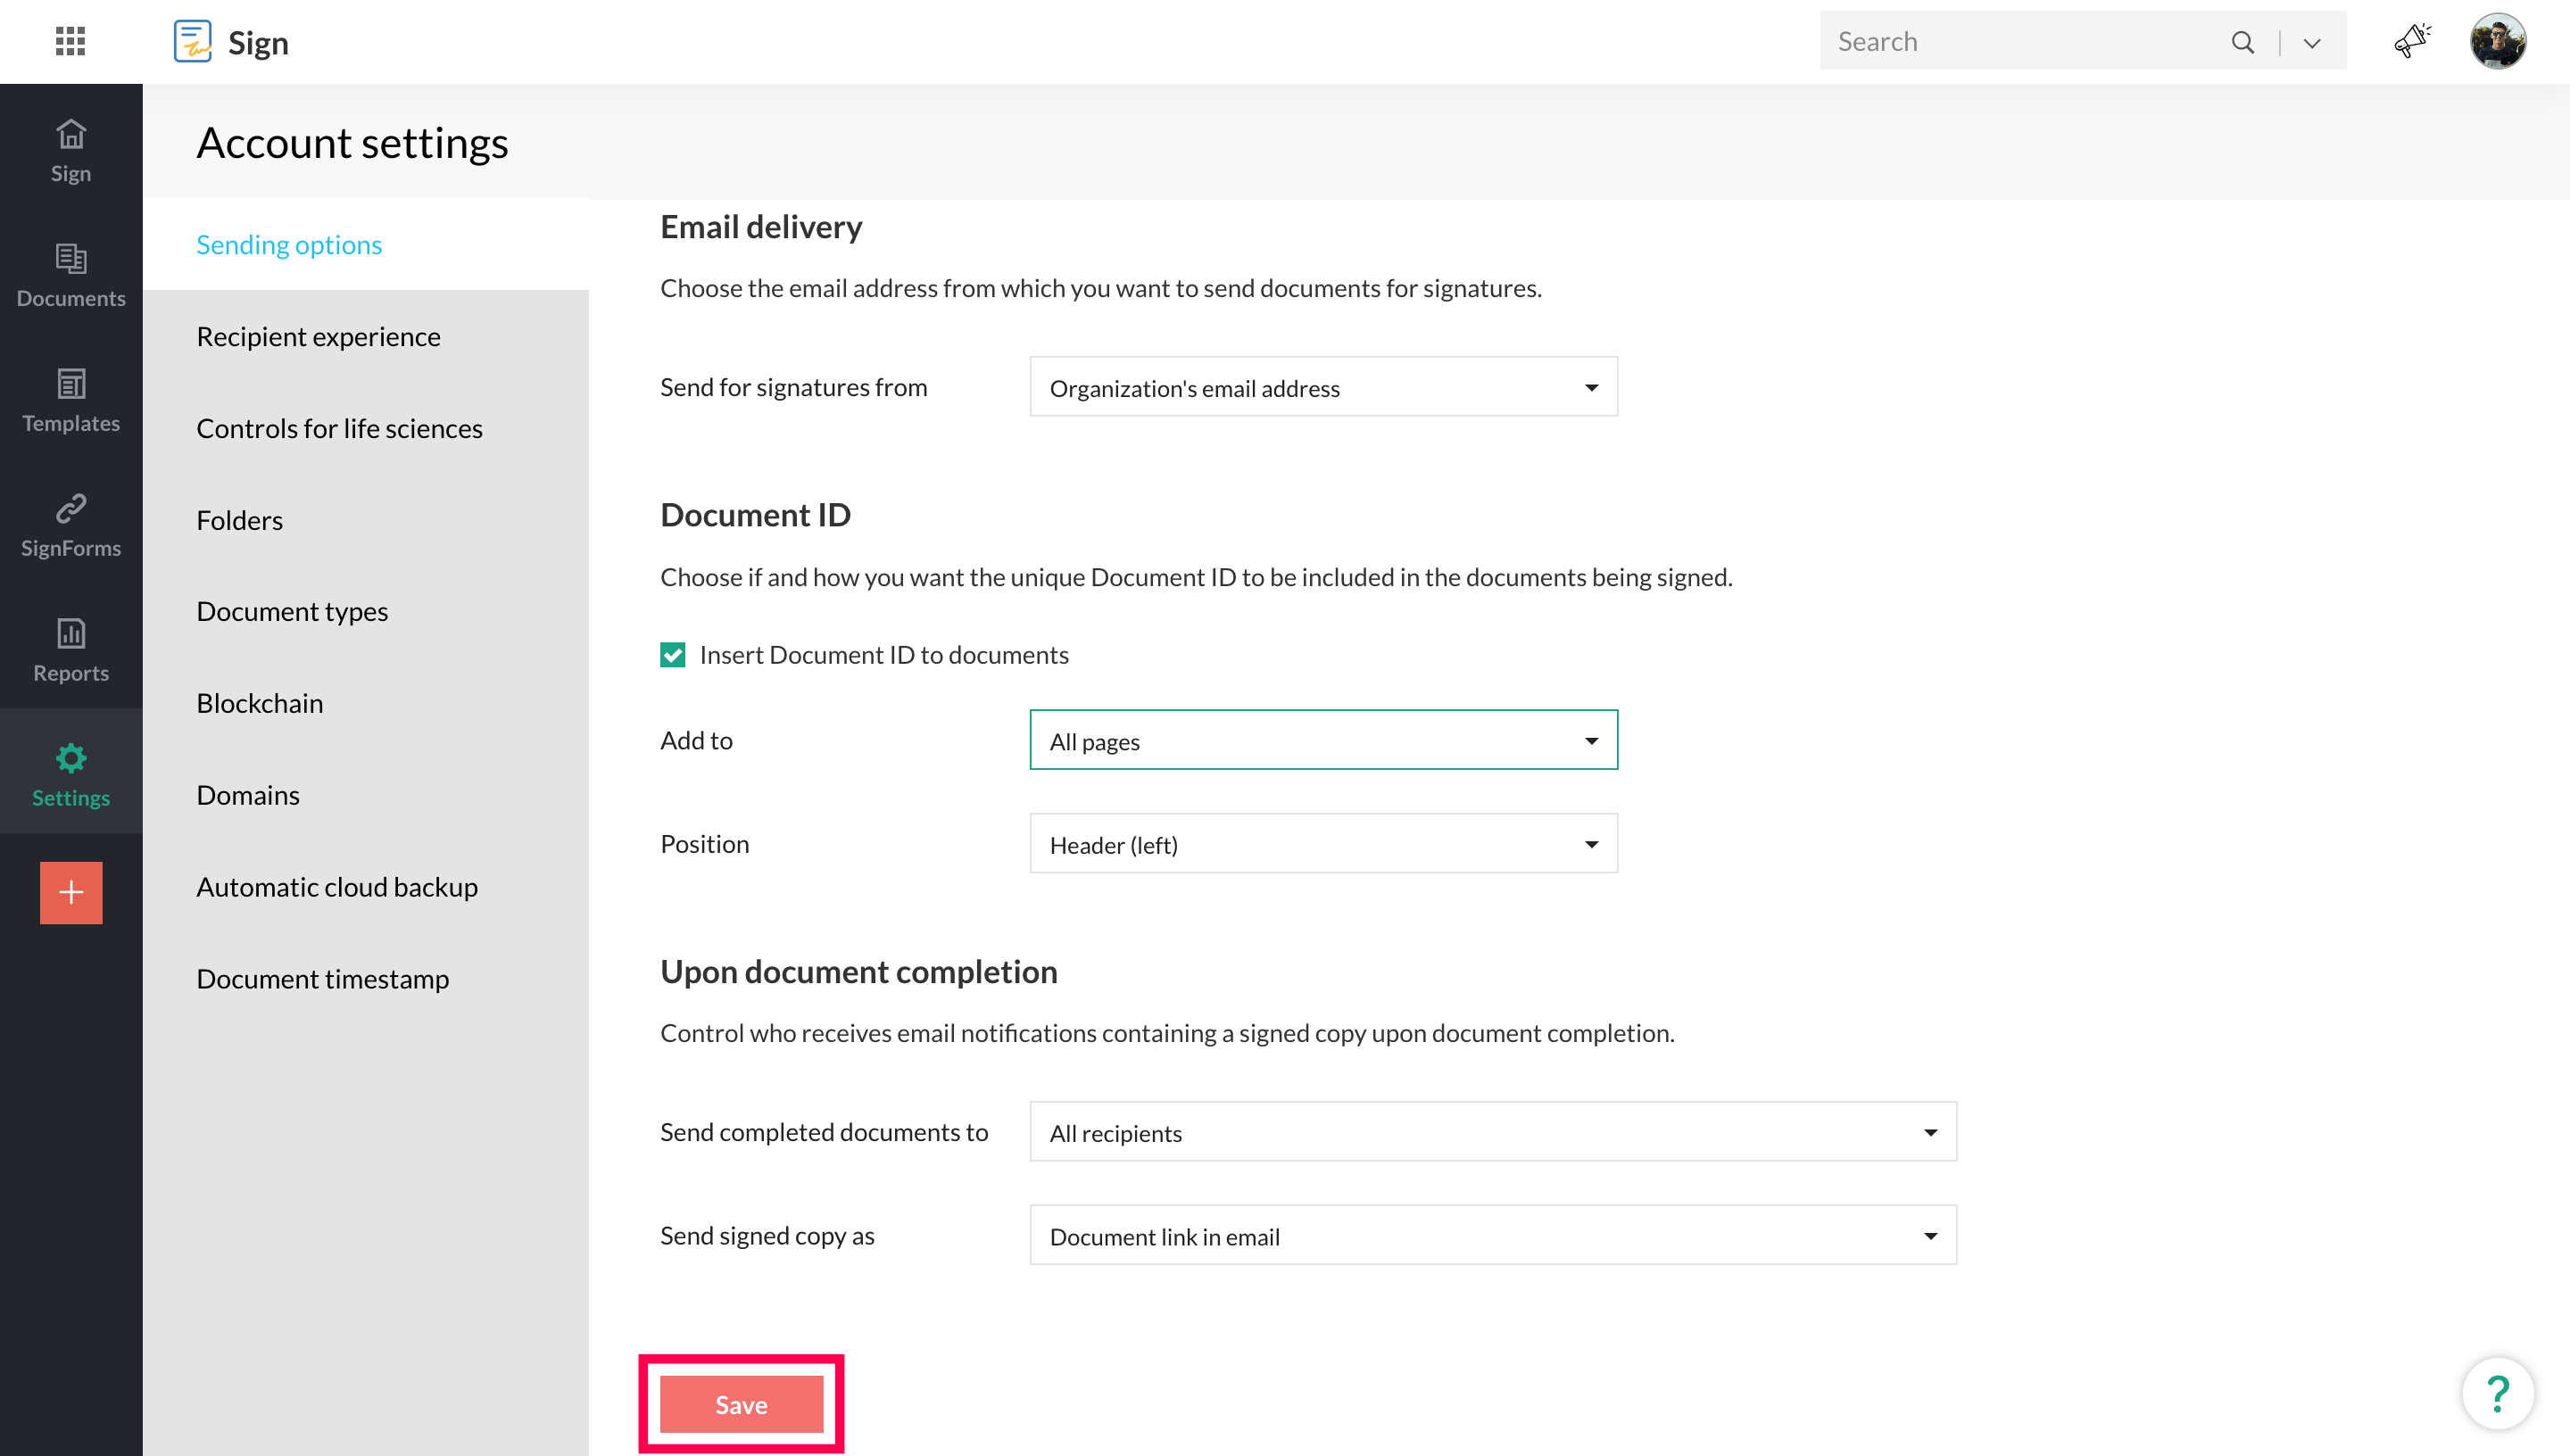Expand Send completed documents to dropdown
Image resolution: width=2570 pixels, height=1456 pixels.
pos(1492,1132)
